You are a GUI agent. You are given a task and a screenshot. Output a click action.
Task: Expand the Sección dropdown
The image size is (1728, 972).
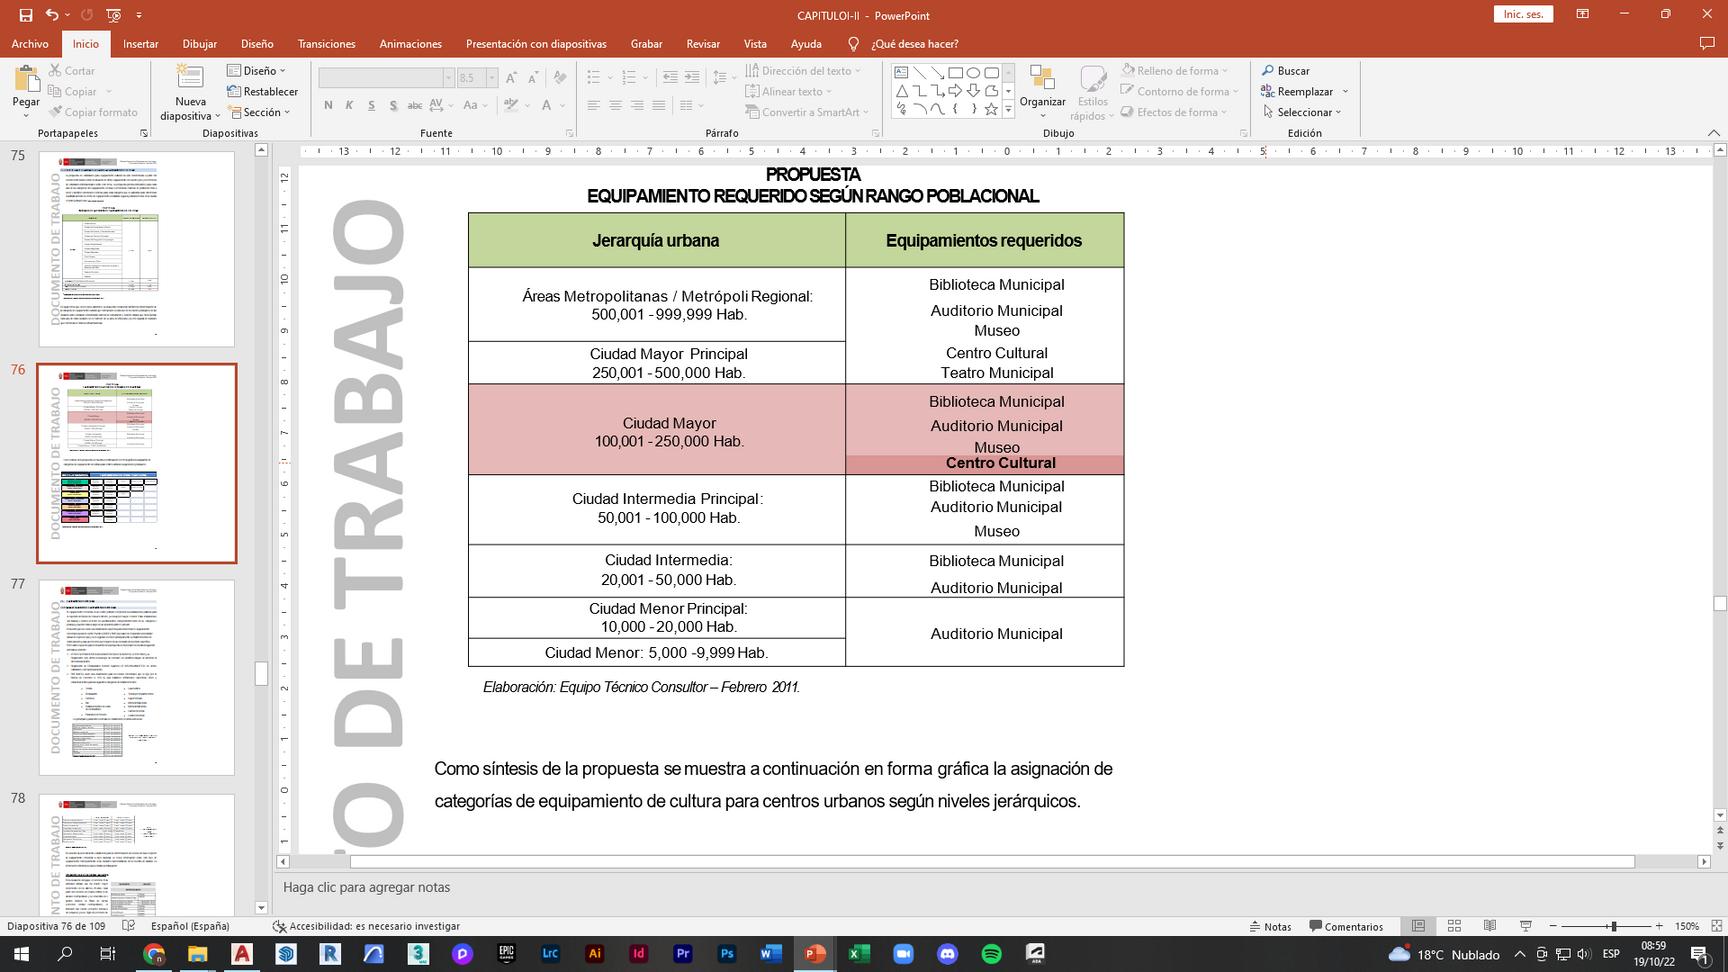[x=259, y=112]
